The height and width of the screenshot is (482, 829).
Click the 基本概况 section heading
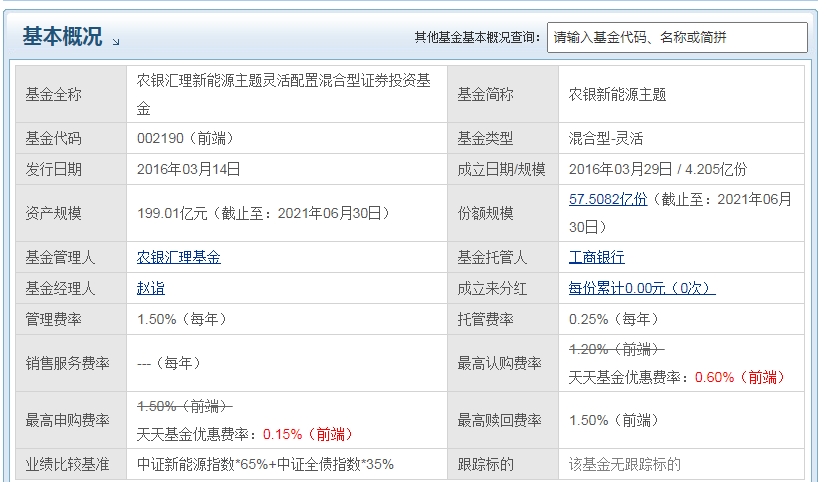(x=62, y=37)
